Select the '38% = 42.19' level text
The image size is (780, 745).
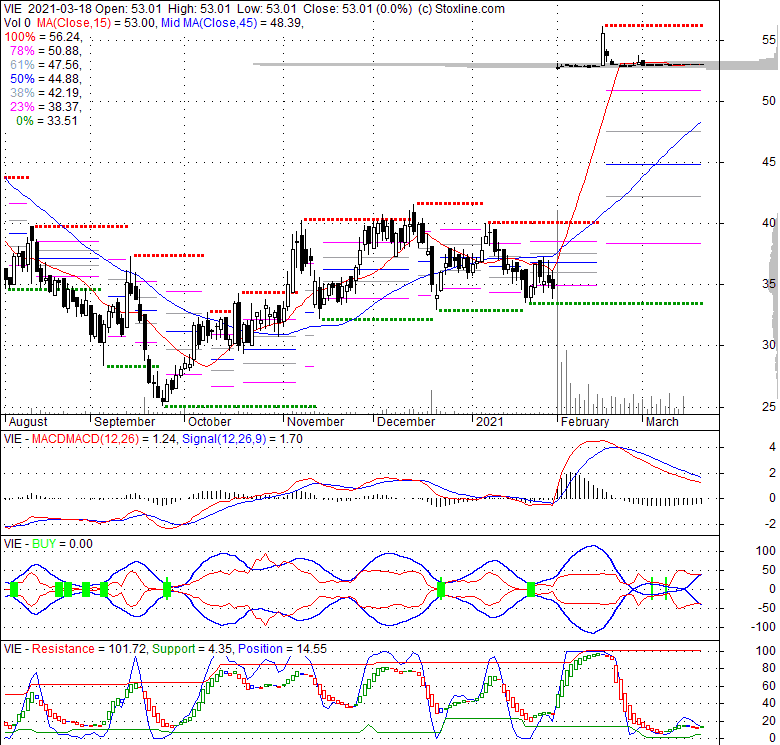pos(45,93)
